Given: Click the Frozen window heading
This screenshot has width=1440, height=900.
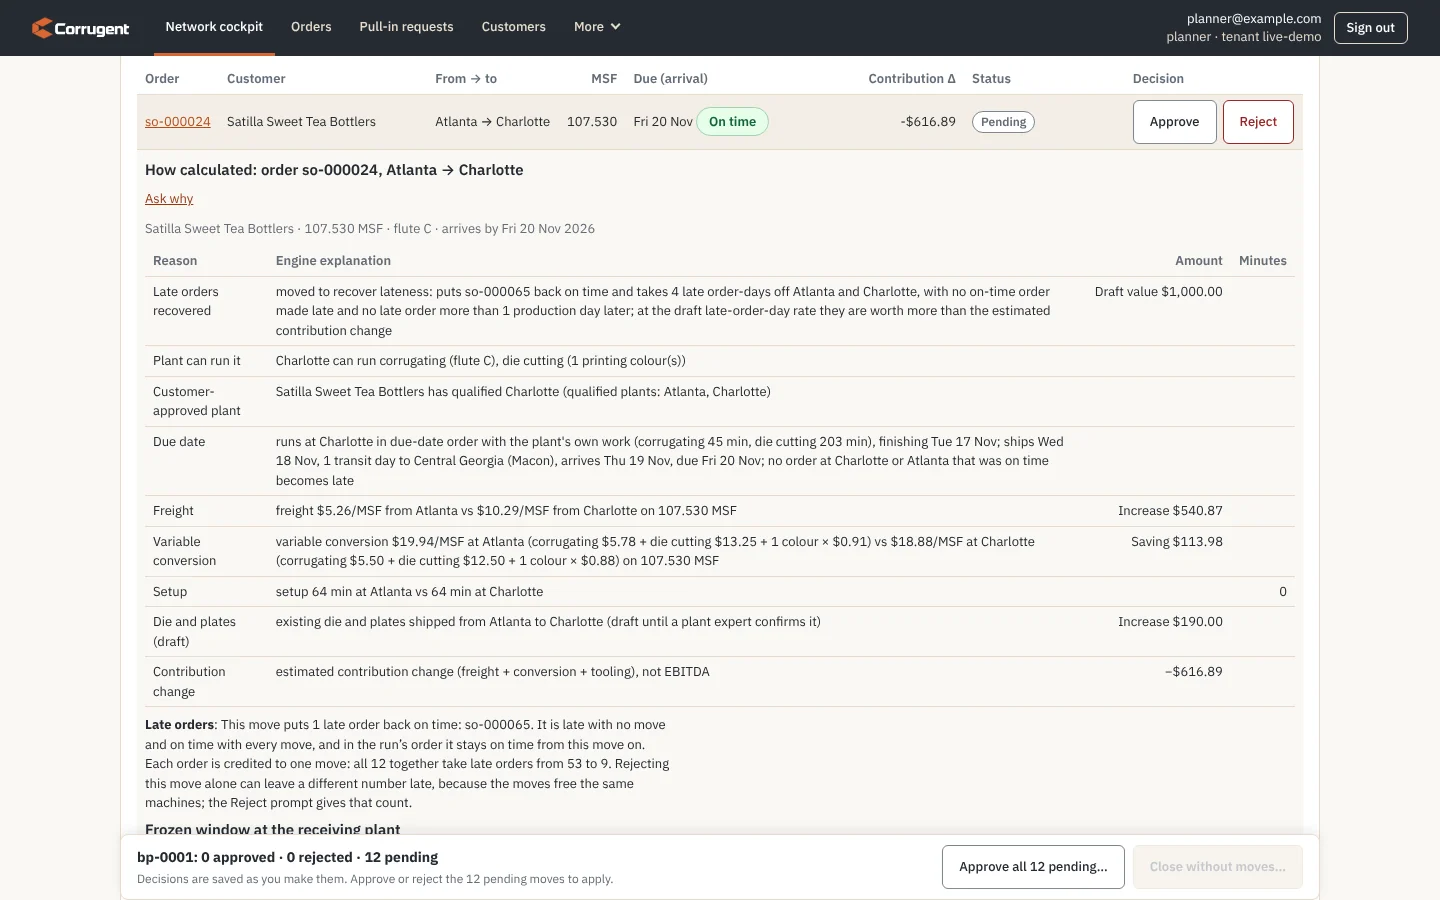Looking at the screenshot, I should tap(272, 829).
